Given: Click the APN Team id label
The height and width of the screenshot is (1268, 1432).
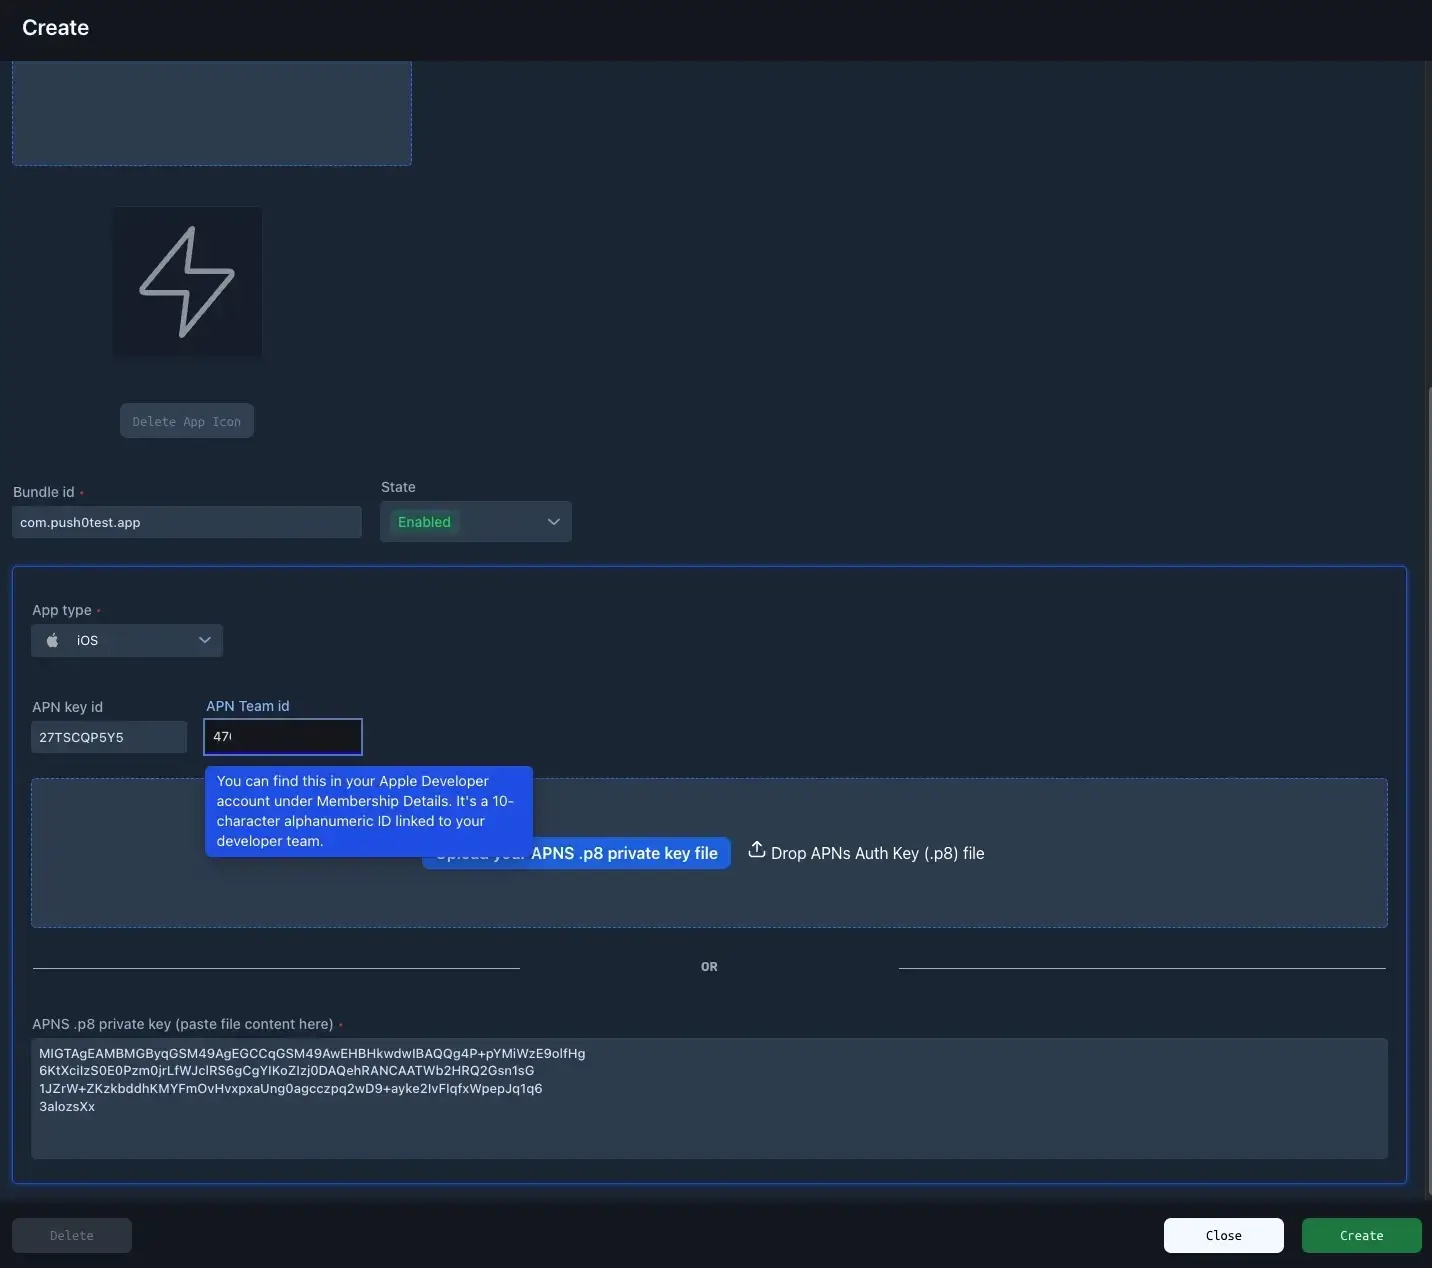Looking at the screenshot, I should pos(248,706).
